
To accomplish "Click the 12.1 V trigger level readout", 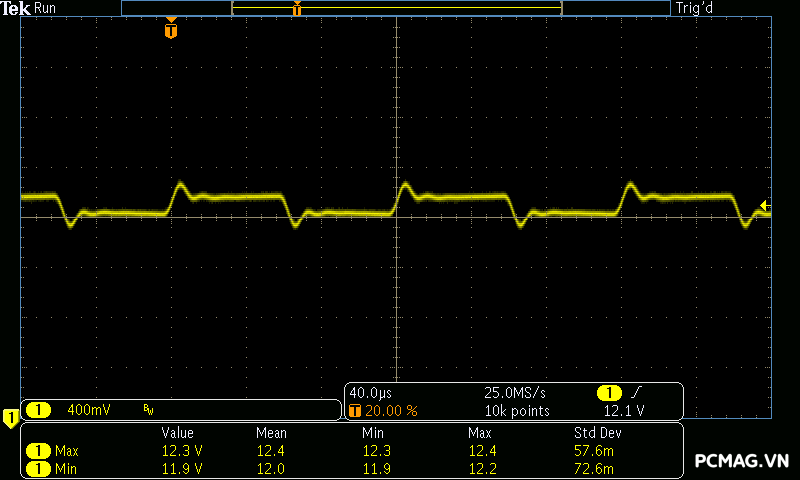I will tap(624, 411).
